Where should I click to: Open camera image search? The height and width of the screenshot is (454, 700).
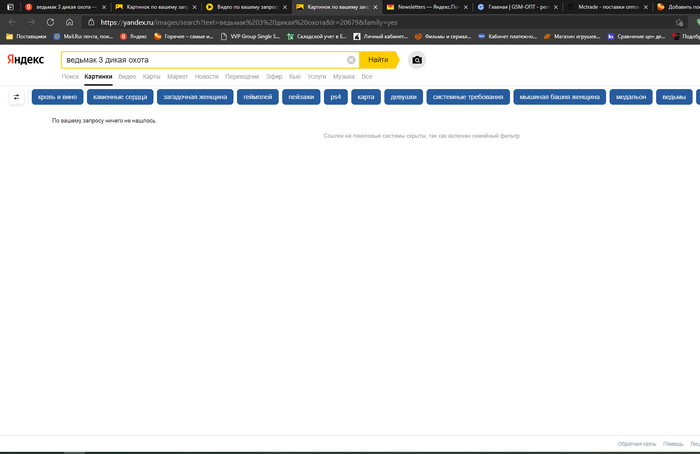(x=417, y=60)
